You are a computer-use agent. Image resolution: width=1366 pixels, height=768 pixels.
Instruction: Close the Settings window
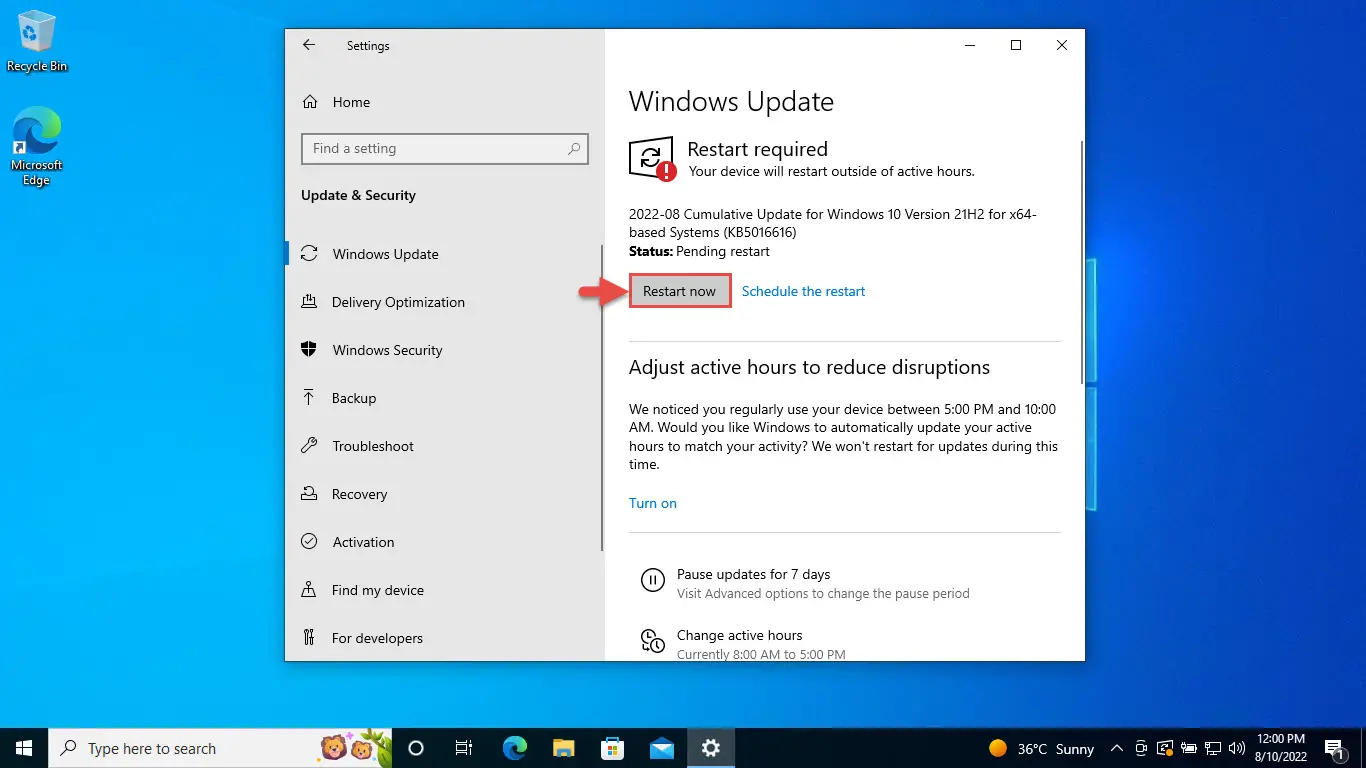pos(1062,45)
